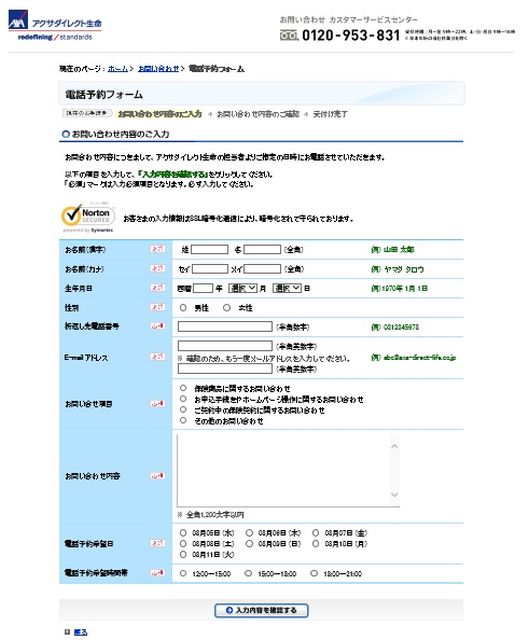Focus the E-mail confirmation field

225,369
